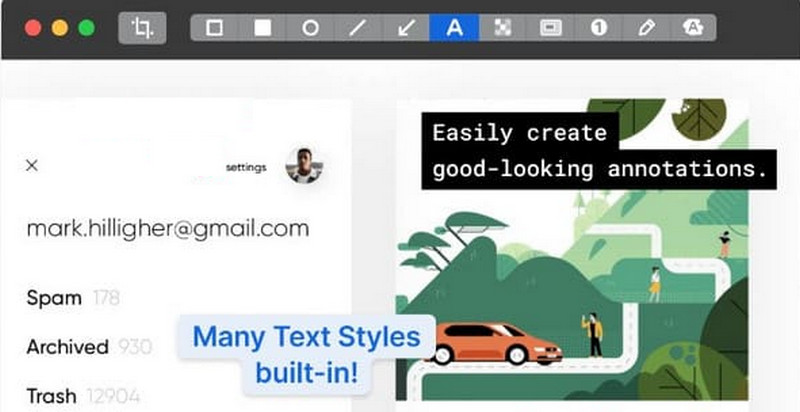Pick the straight line tool
800x412 pixels.
[x=358, y=28]
